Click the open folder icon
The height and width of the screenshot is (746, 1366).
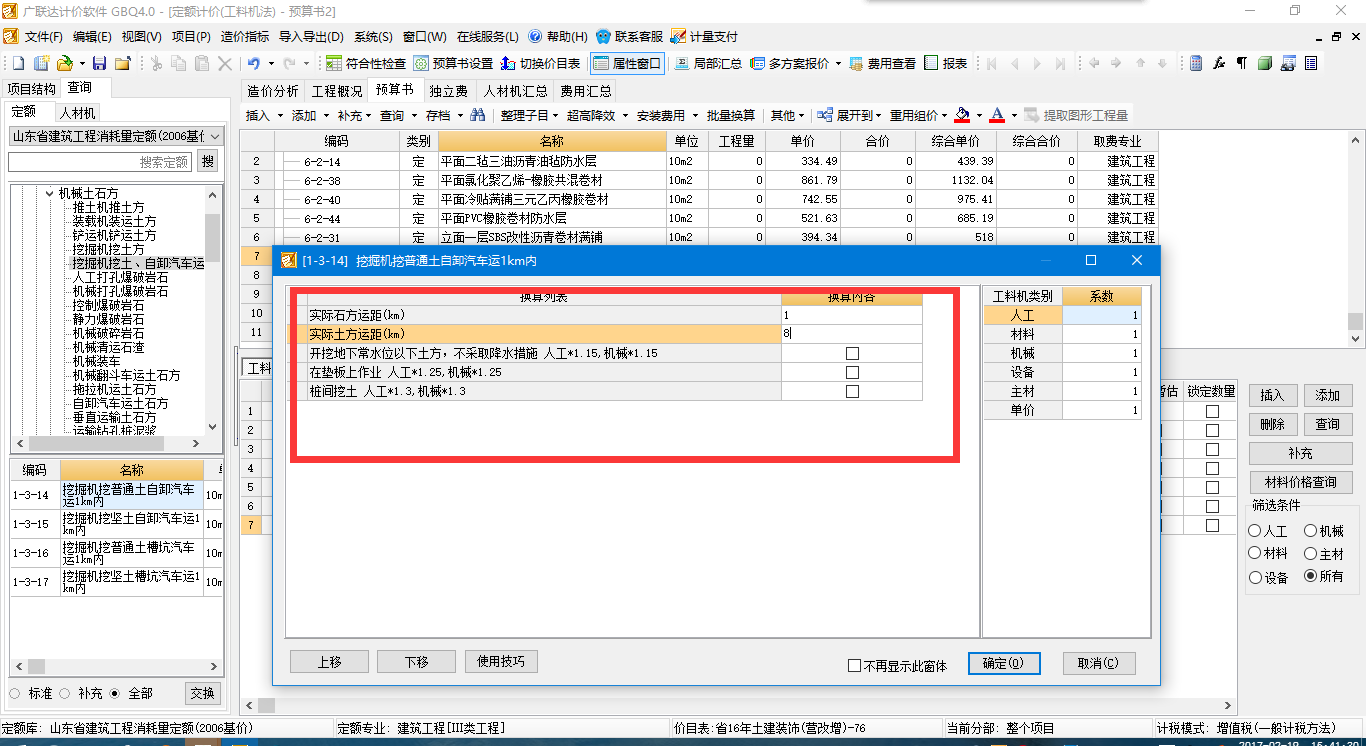[x=64, y=63]
